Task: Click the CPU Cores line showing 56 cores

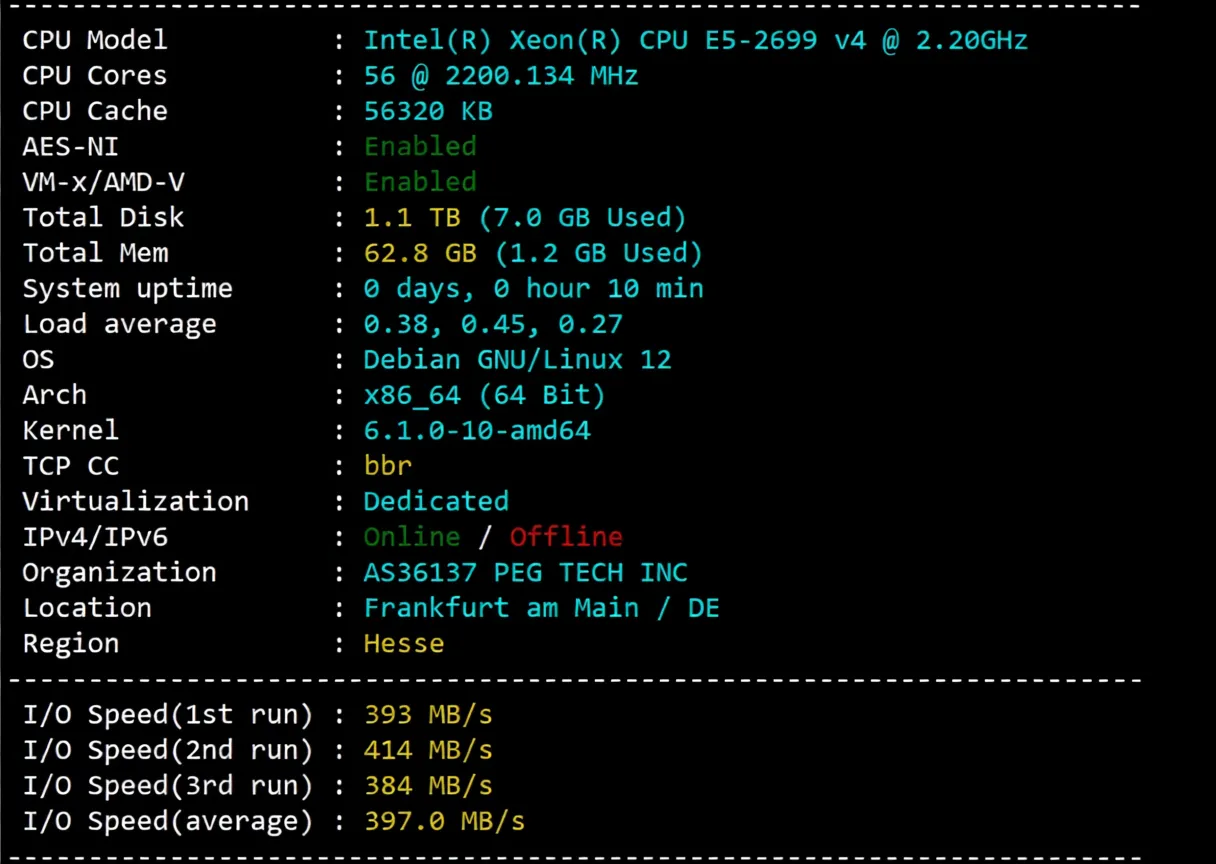Action: (x=502, y=75)
